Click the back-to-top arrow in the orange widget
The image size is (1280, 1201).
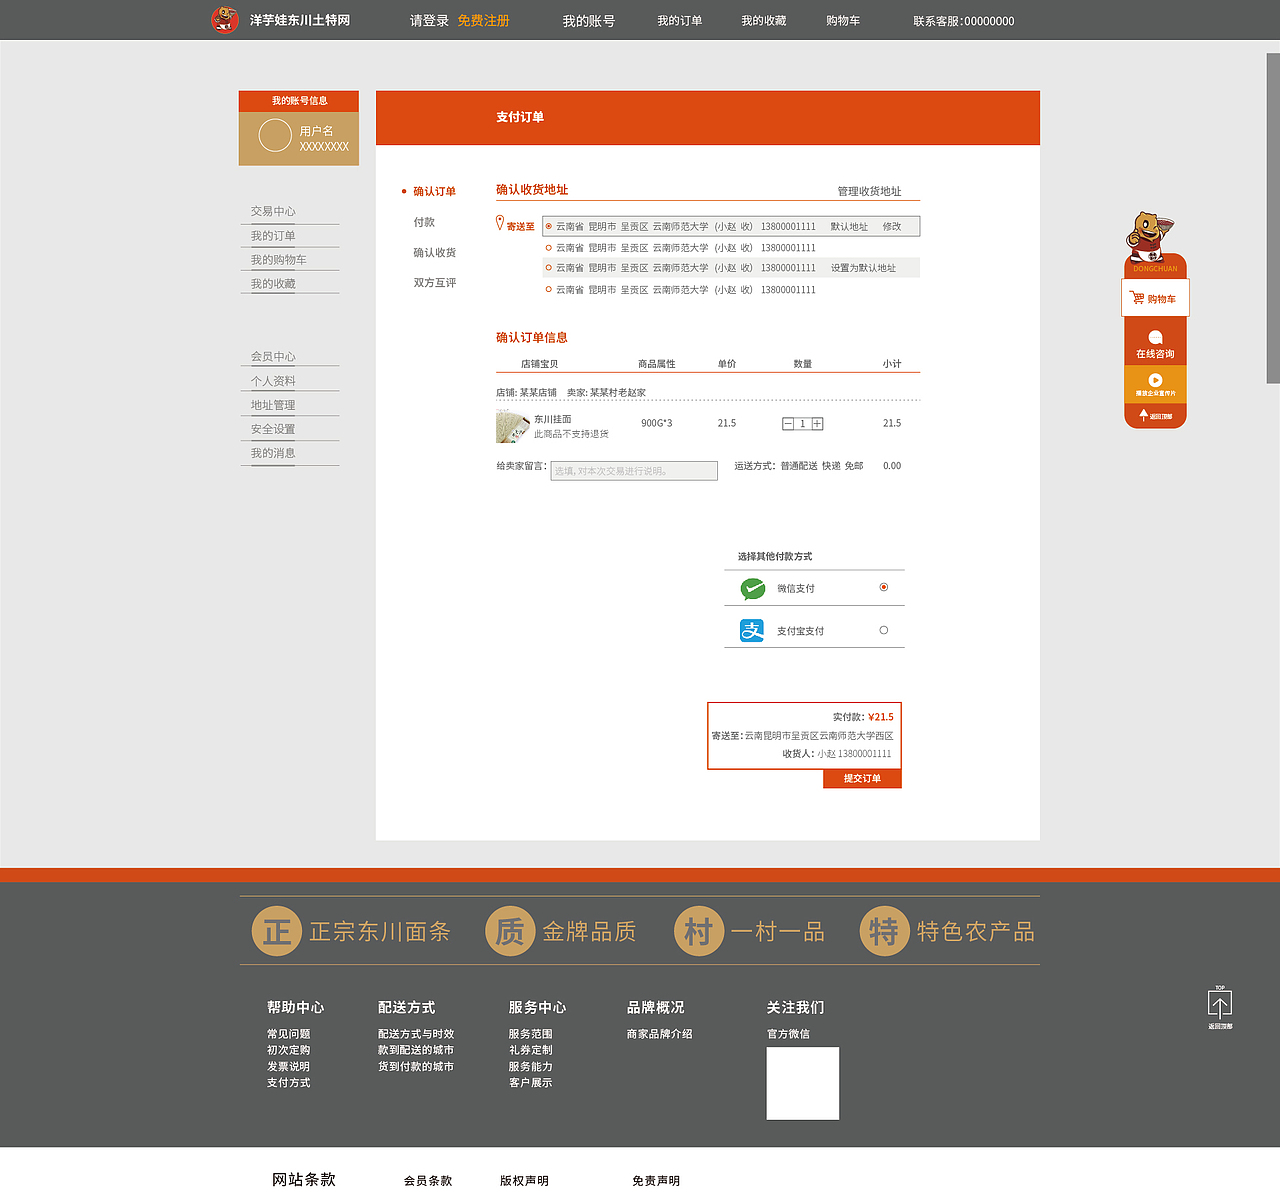1144,415
